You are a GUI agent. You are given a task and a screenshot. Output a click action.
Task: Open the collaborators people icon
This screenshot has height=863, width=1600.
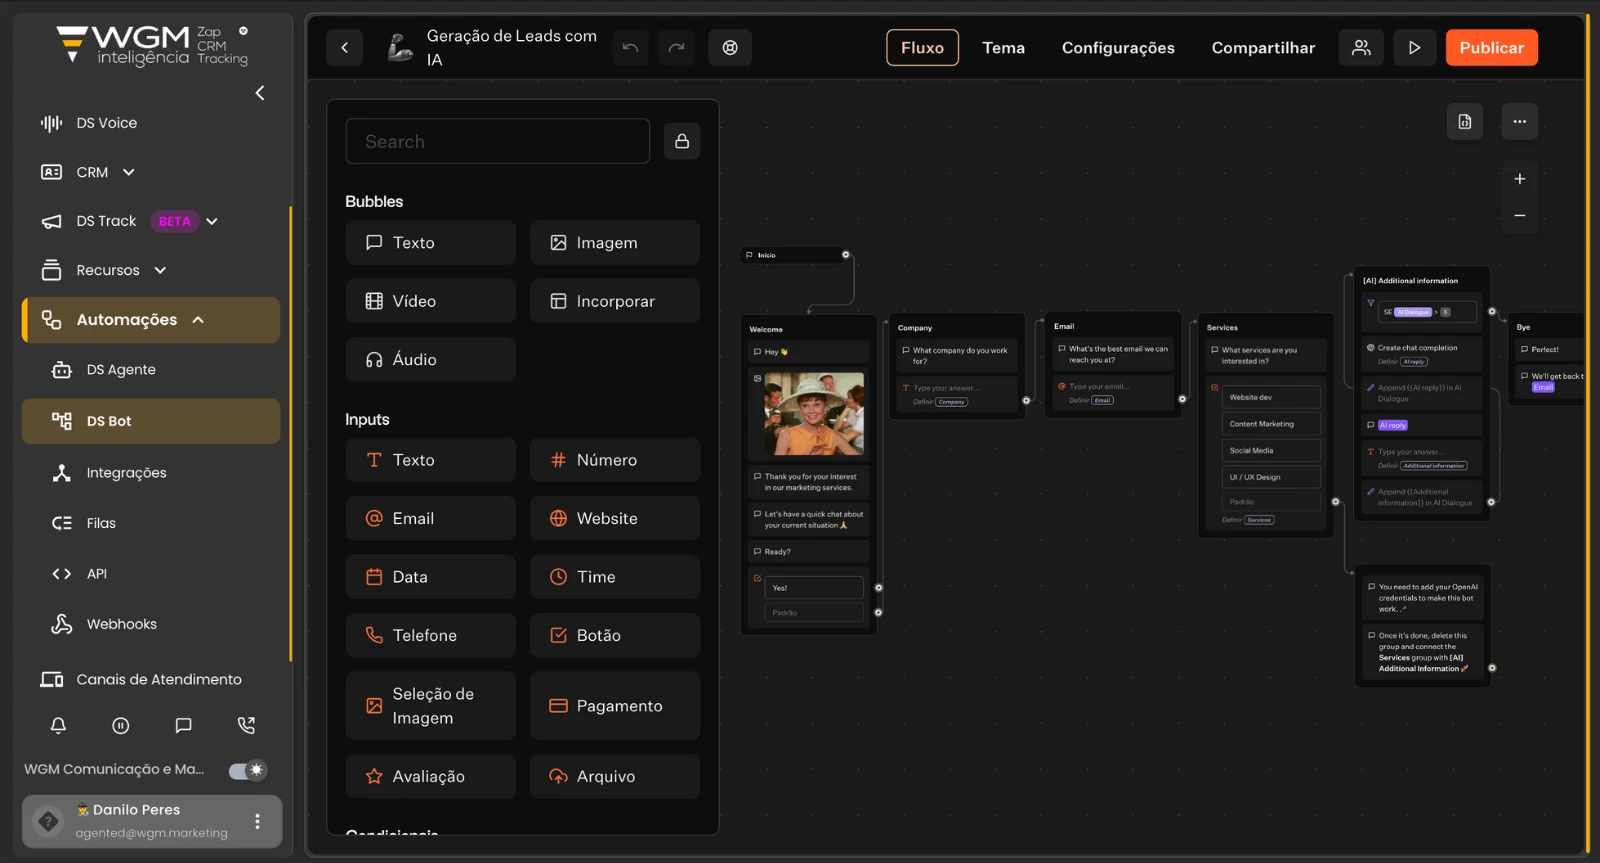coord(1361,47)
